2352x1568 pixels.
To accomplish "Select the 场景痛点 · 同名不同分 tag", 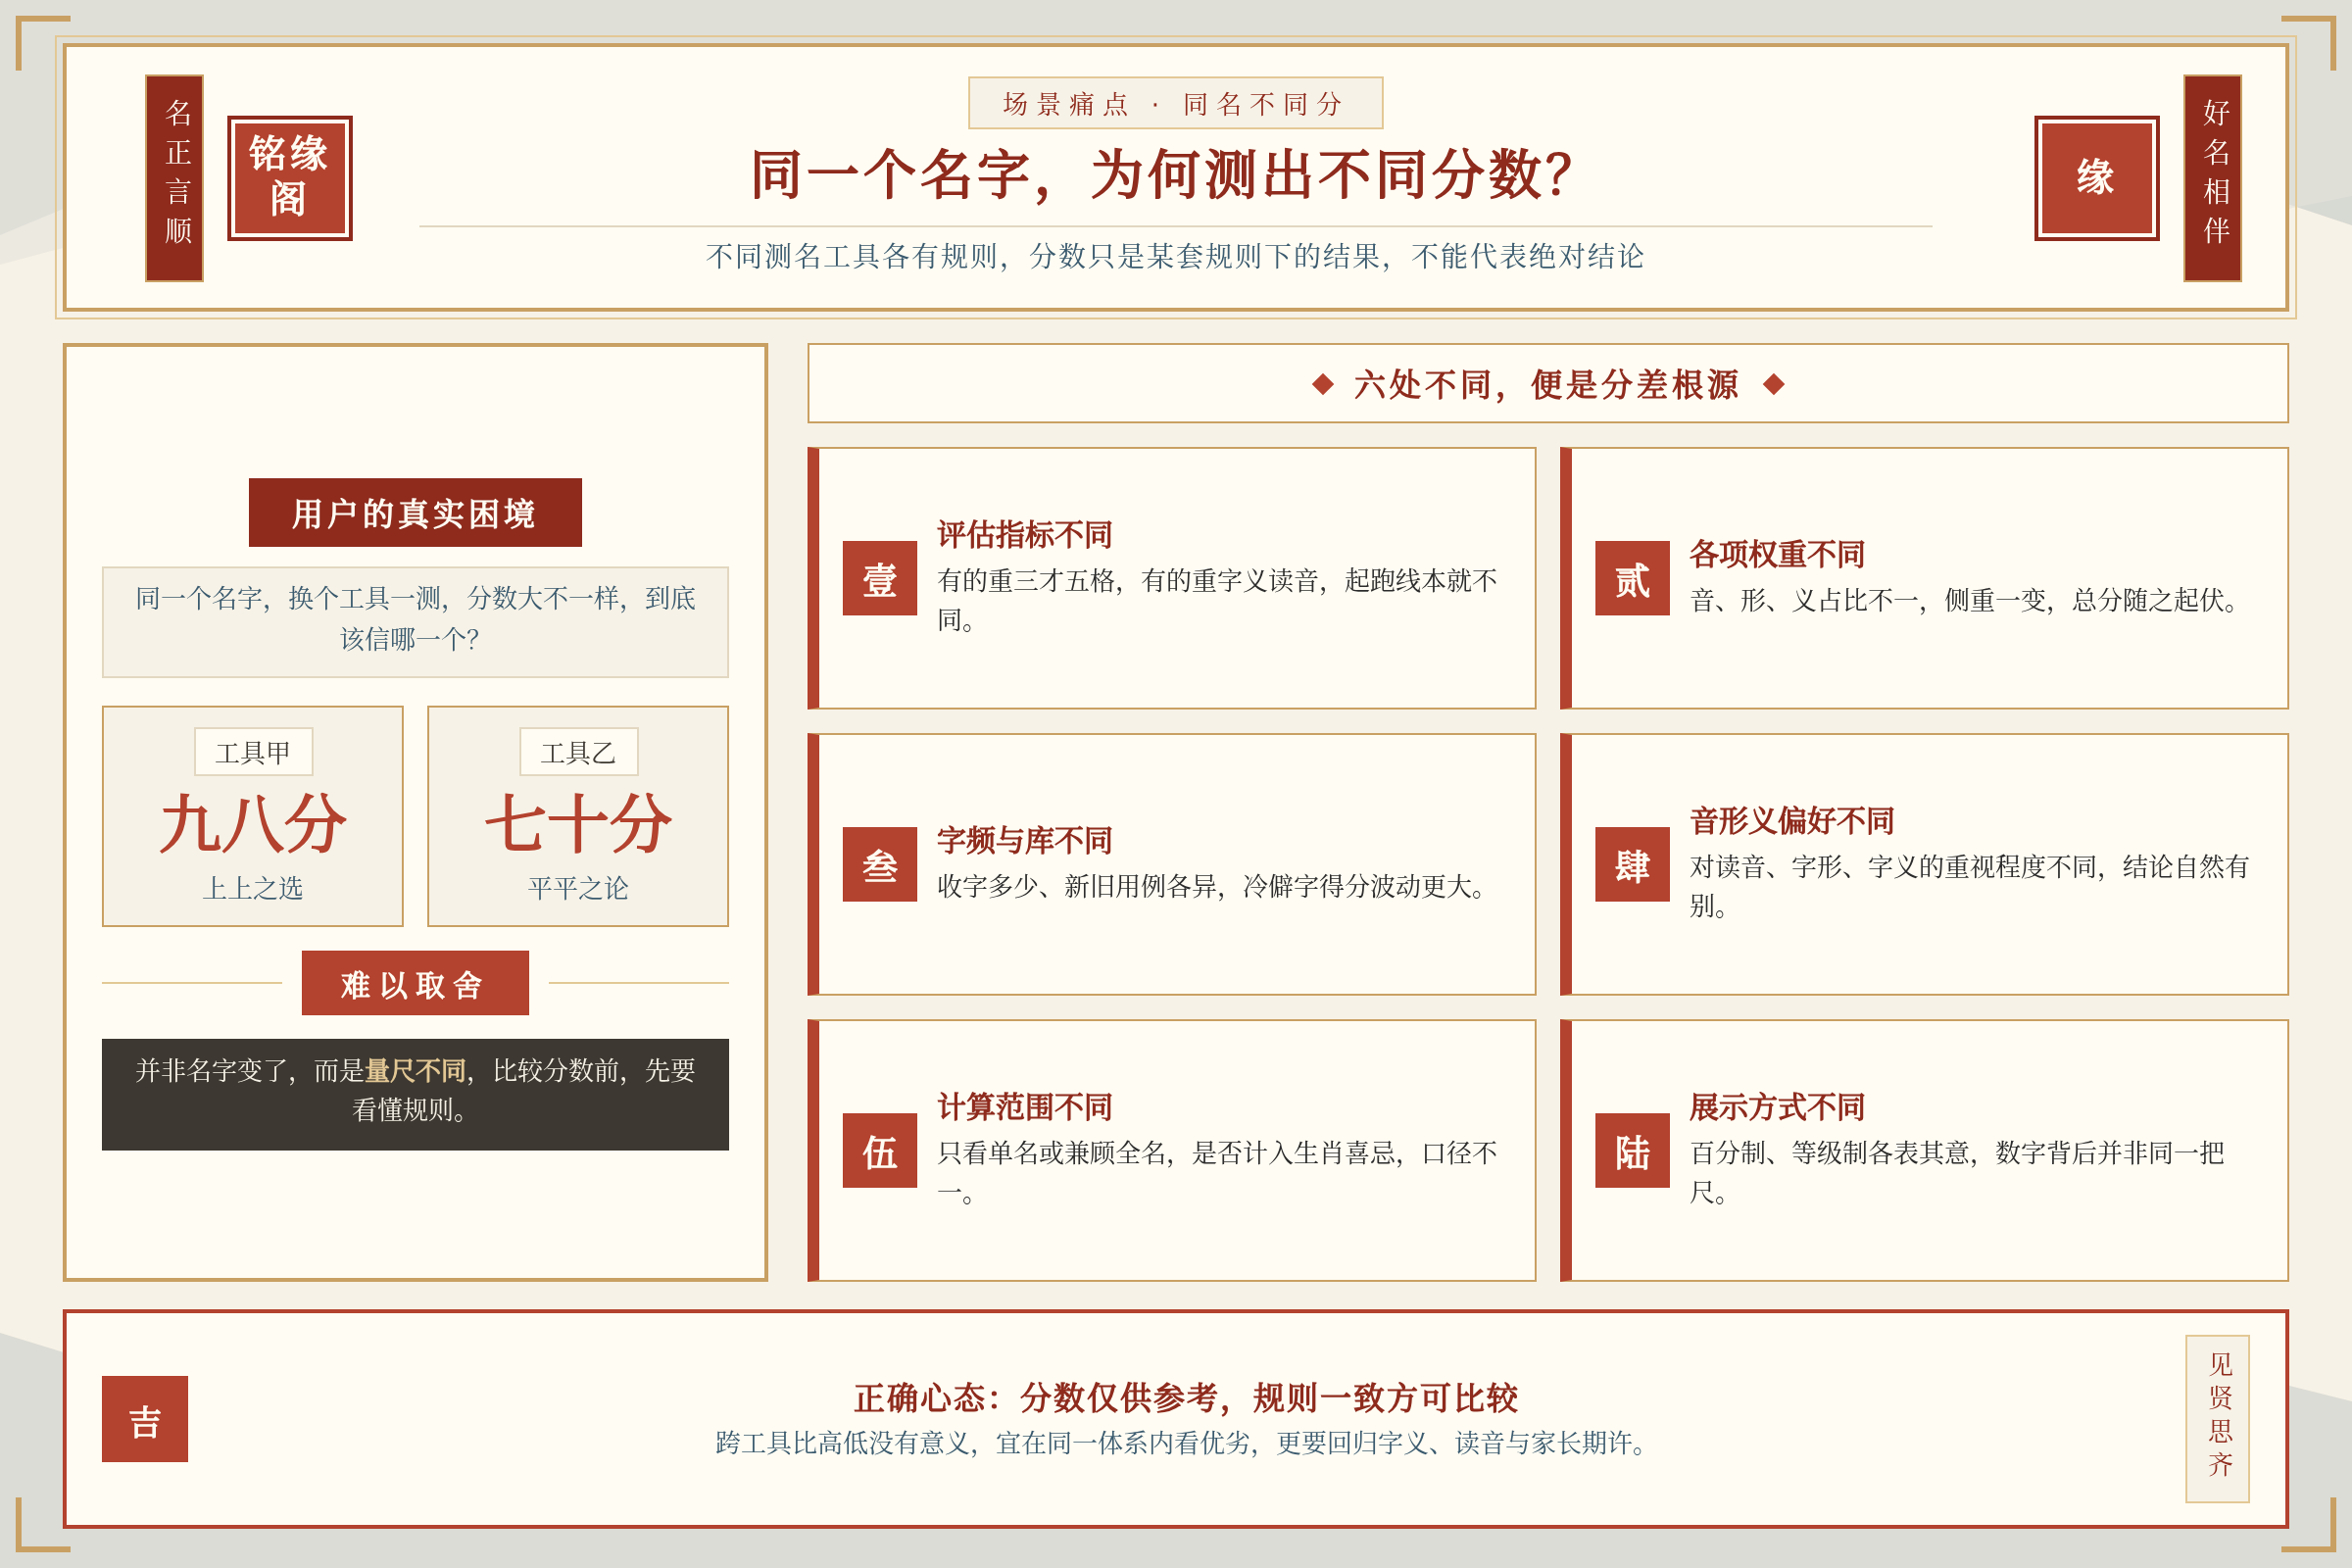I will pyautogui.click(x=1175, y=103).
